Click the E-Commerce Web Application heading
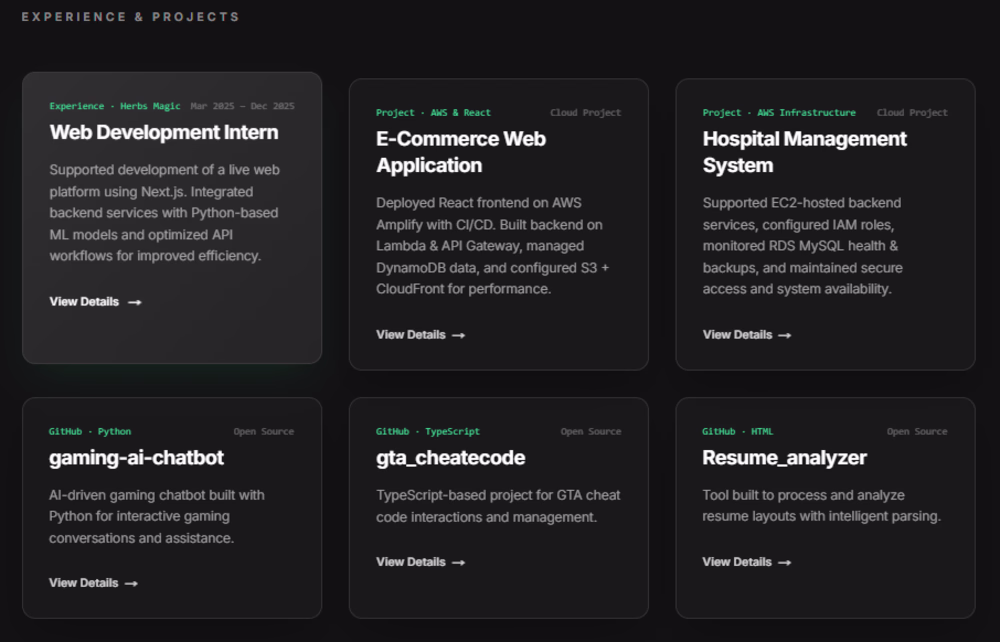The image size is (1000, 642). 461,152
